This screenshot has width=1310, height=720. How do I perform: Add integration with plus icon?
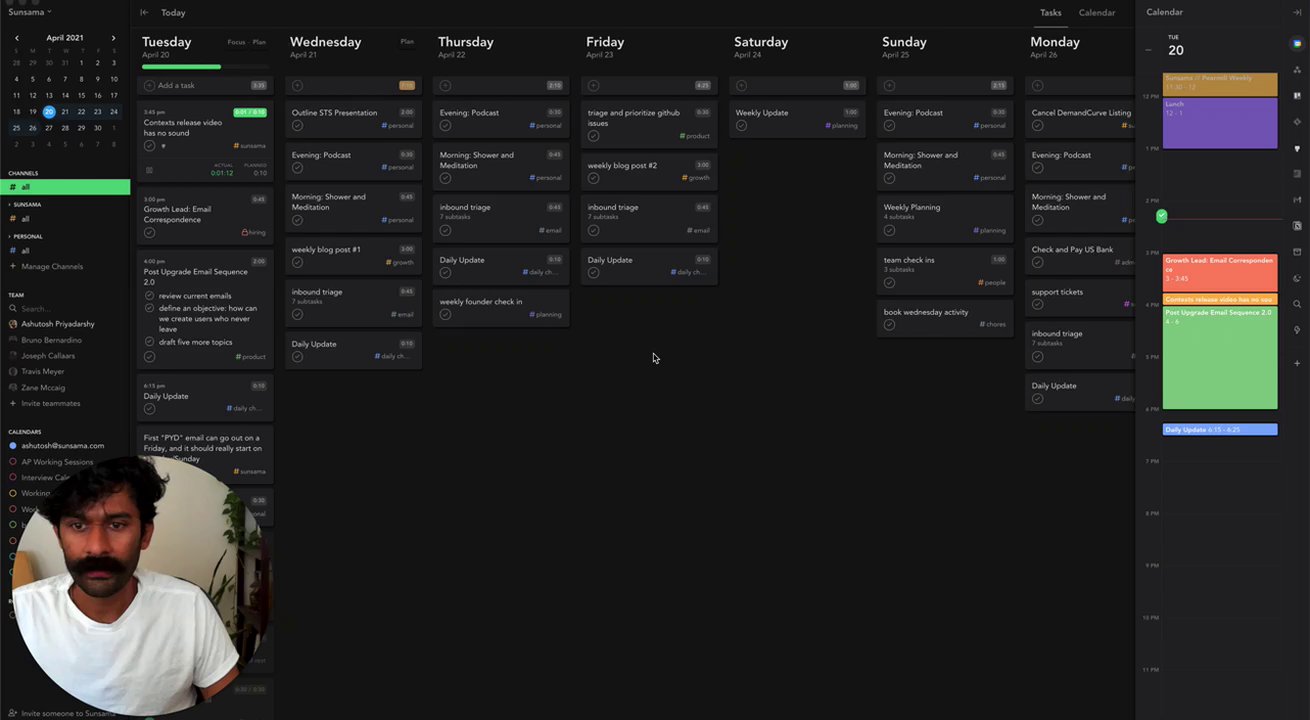1297,364
